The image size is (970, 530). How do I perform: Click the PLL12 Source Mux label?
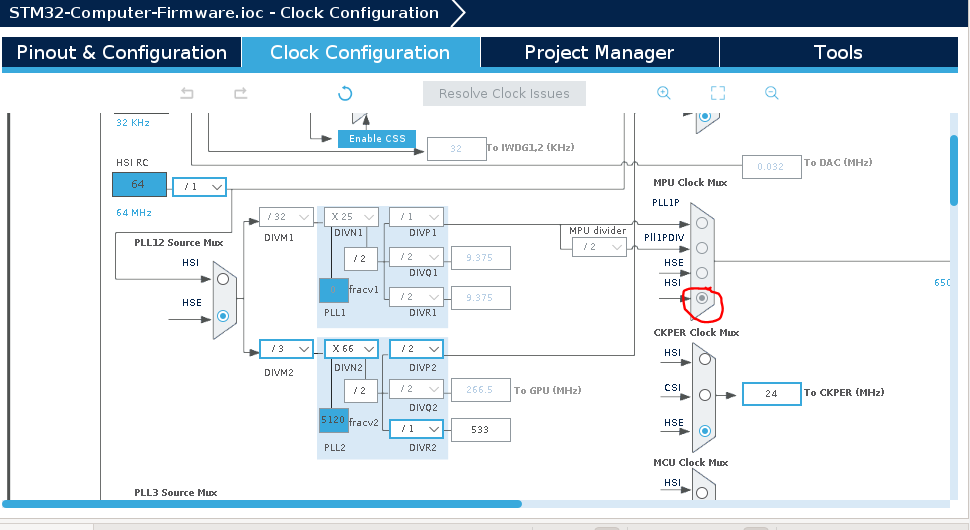pos(179,242)
